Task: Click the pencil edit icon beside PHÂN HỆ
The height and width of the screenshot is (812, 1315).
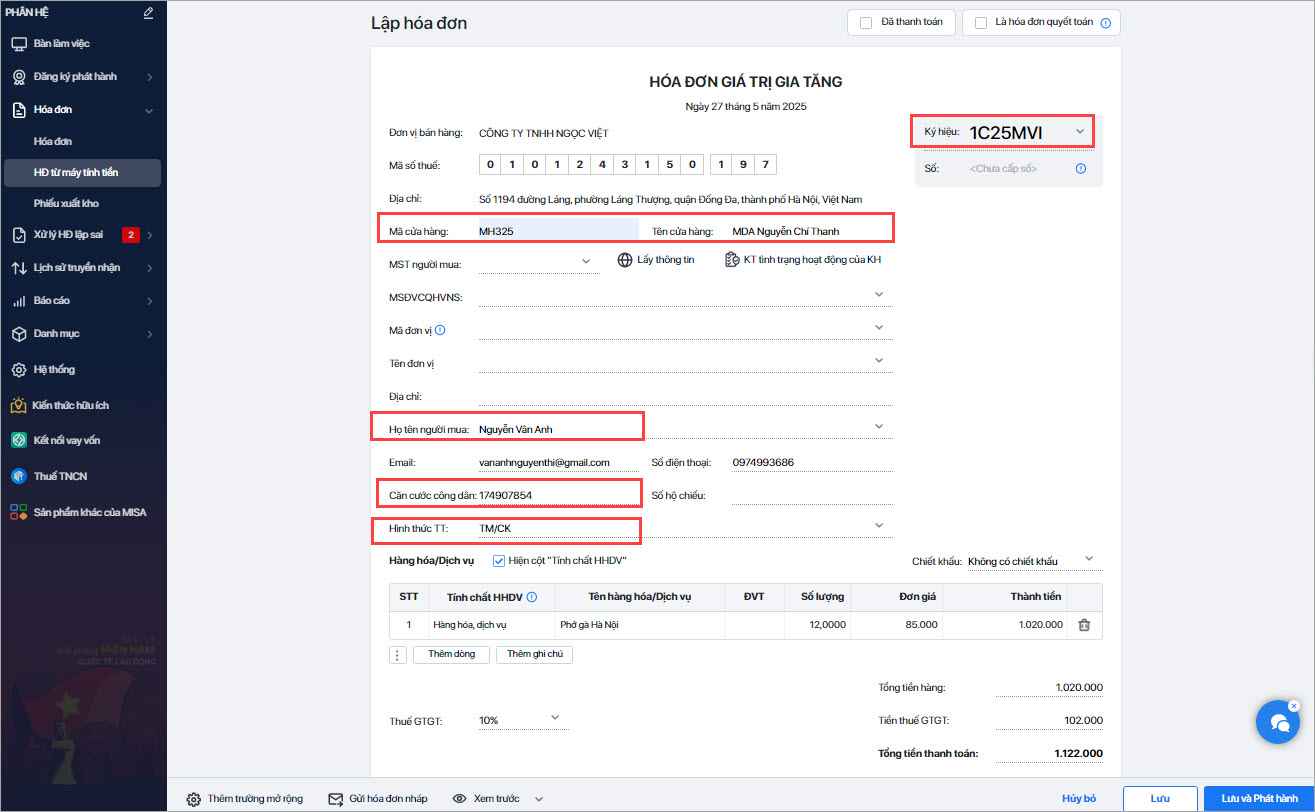Action: pos(148,13)
